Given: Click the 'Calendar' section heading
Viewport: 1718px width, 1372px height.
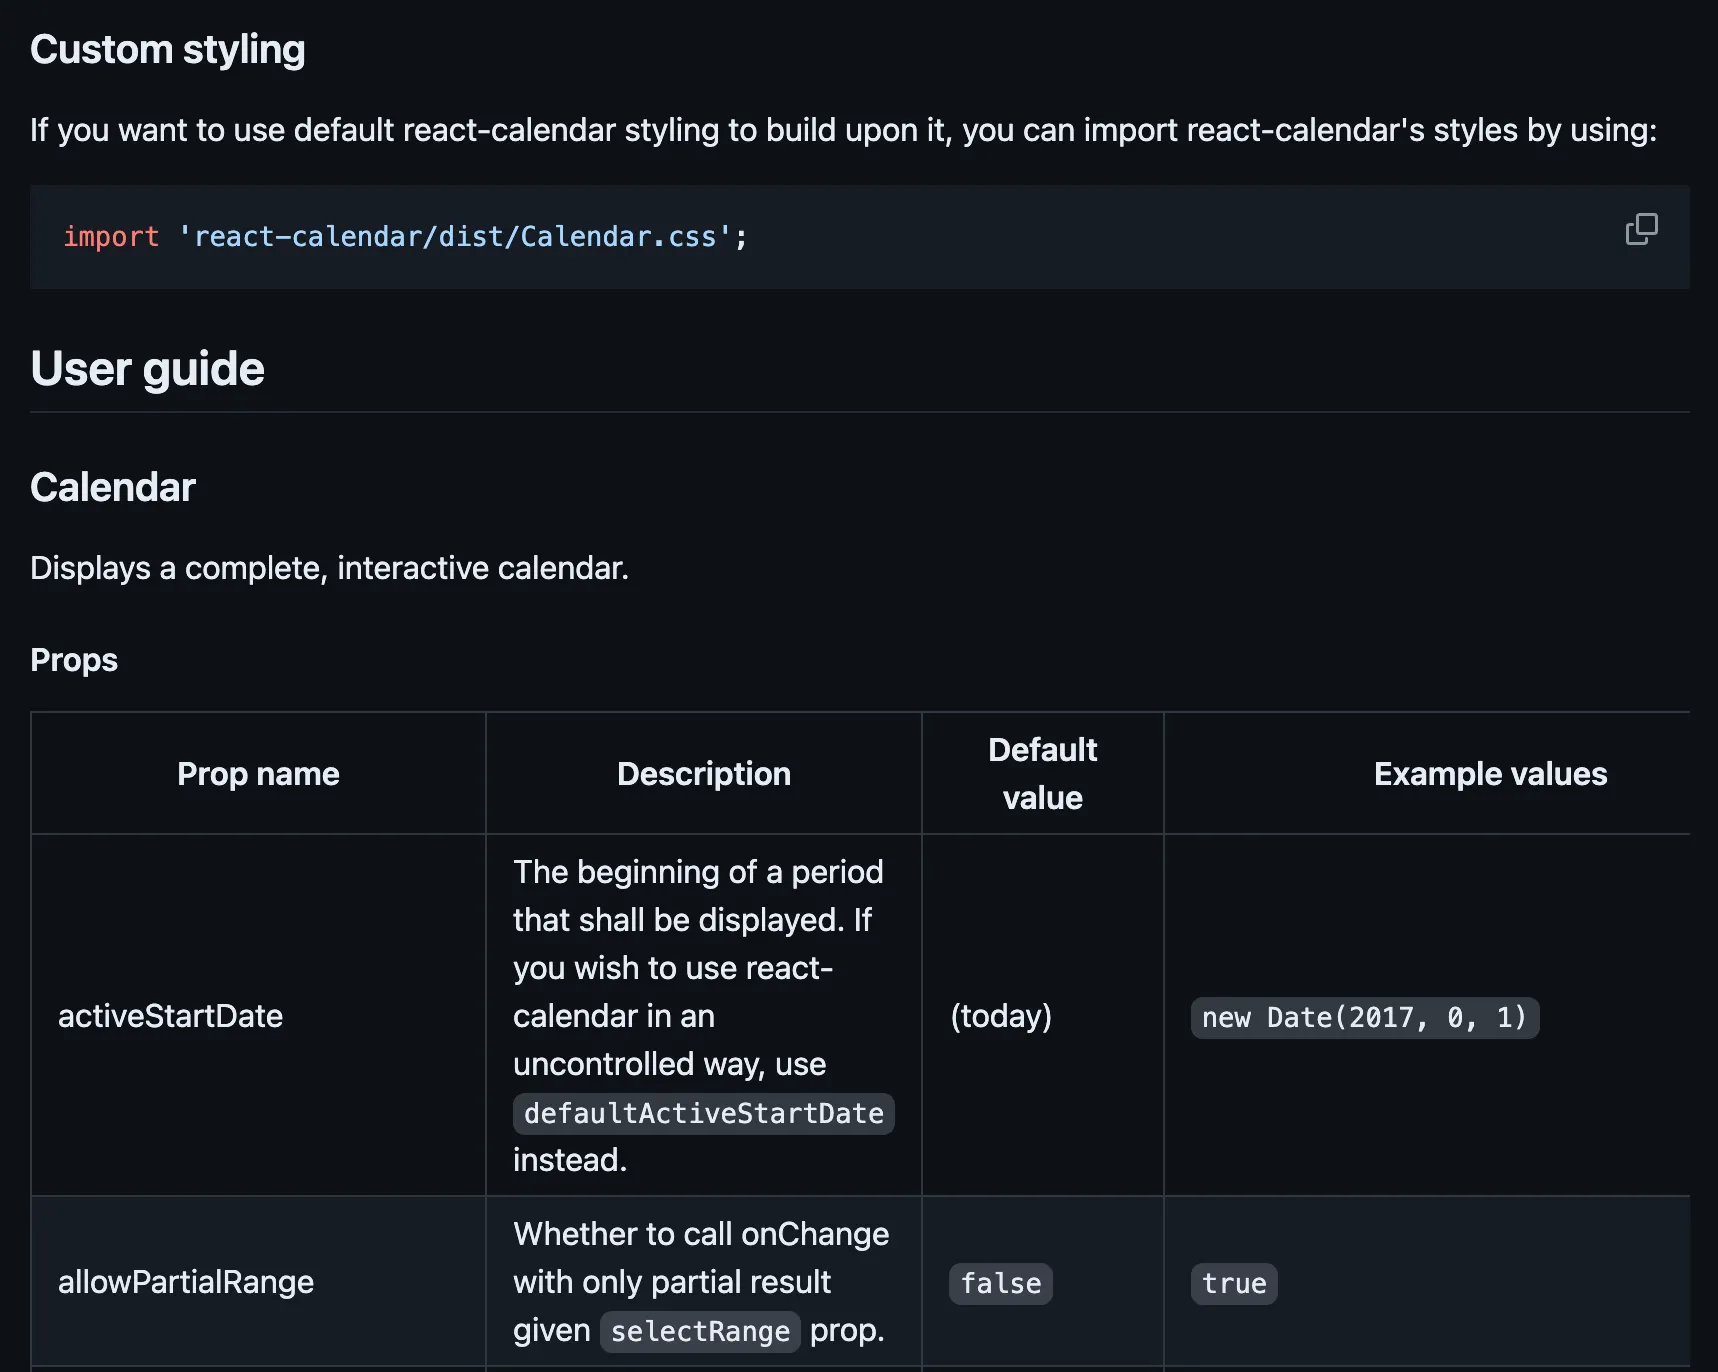Looking at the screenshot, I should pyautogui.click(x=113, y=488).
